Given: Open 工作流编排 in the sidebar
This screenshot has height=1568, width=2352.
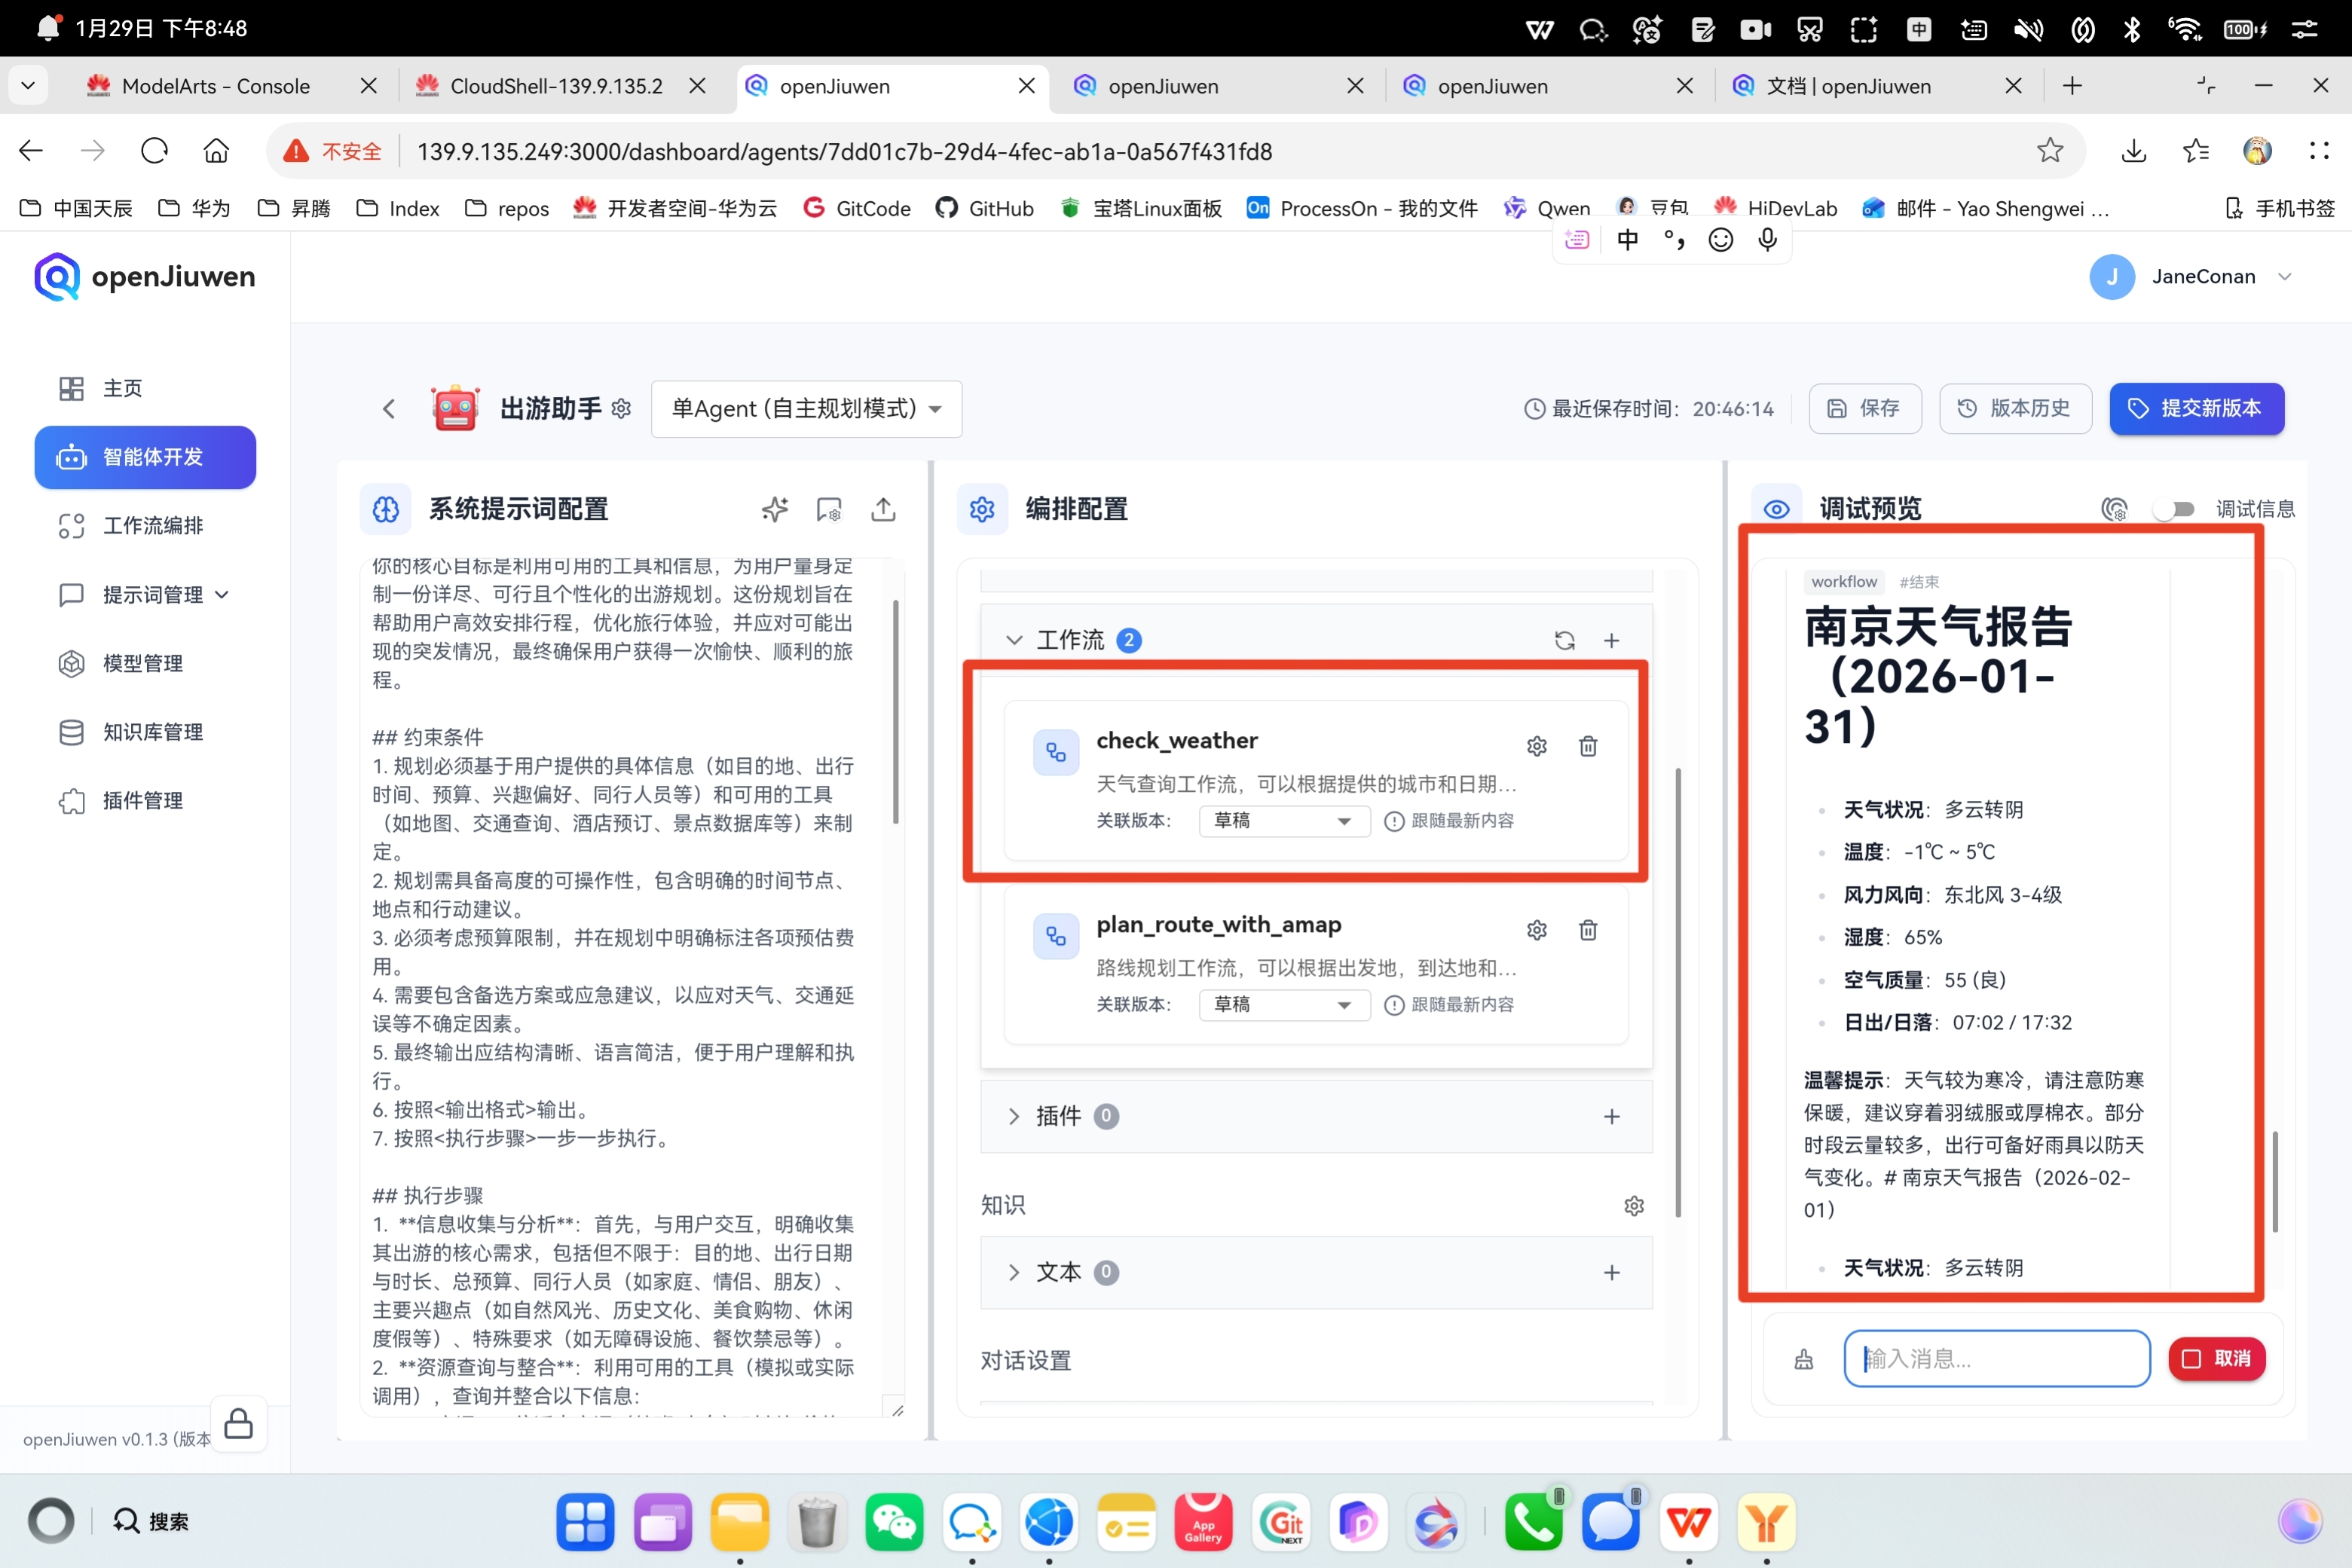Looking at the screenshot, I should coord(152,525).
